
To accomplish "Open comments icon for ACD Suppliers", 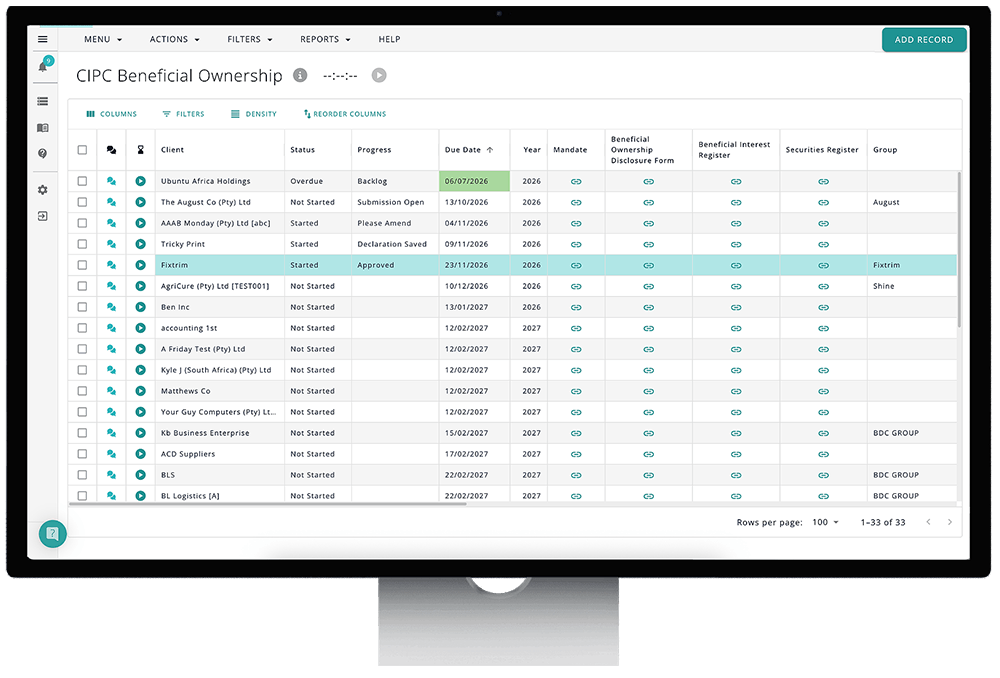I will click(x=112, y=454).
